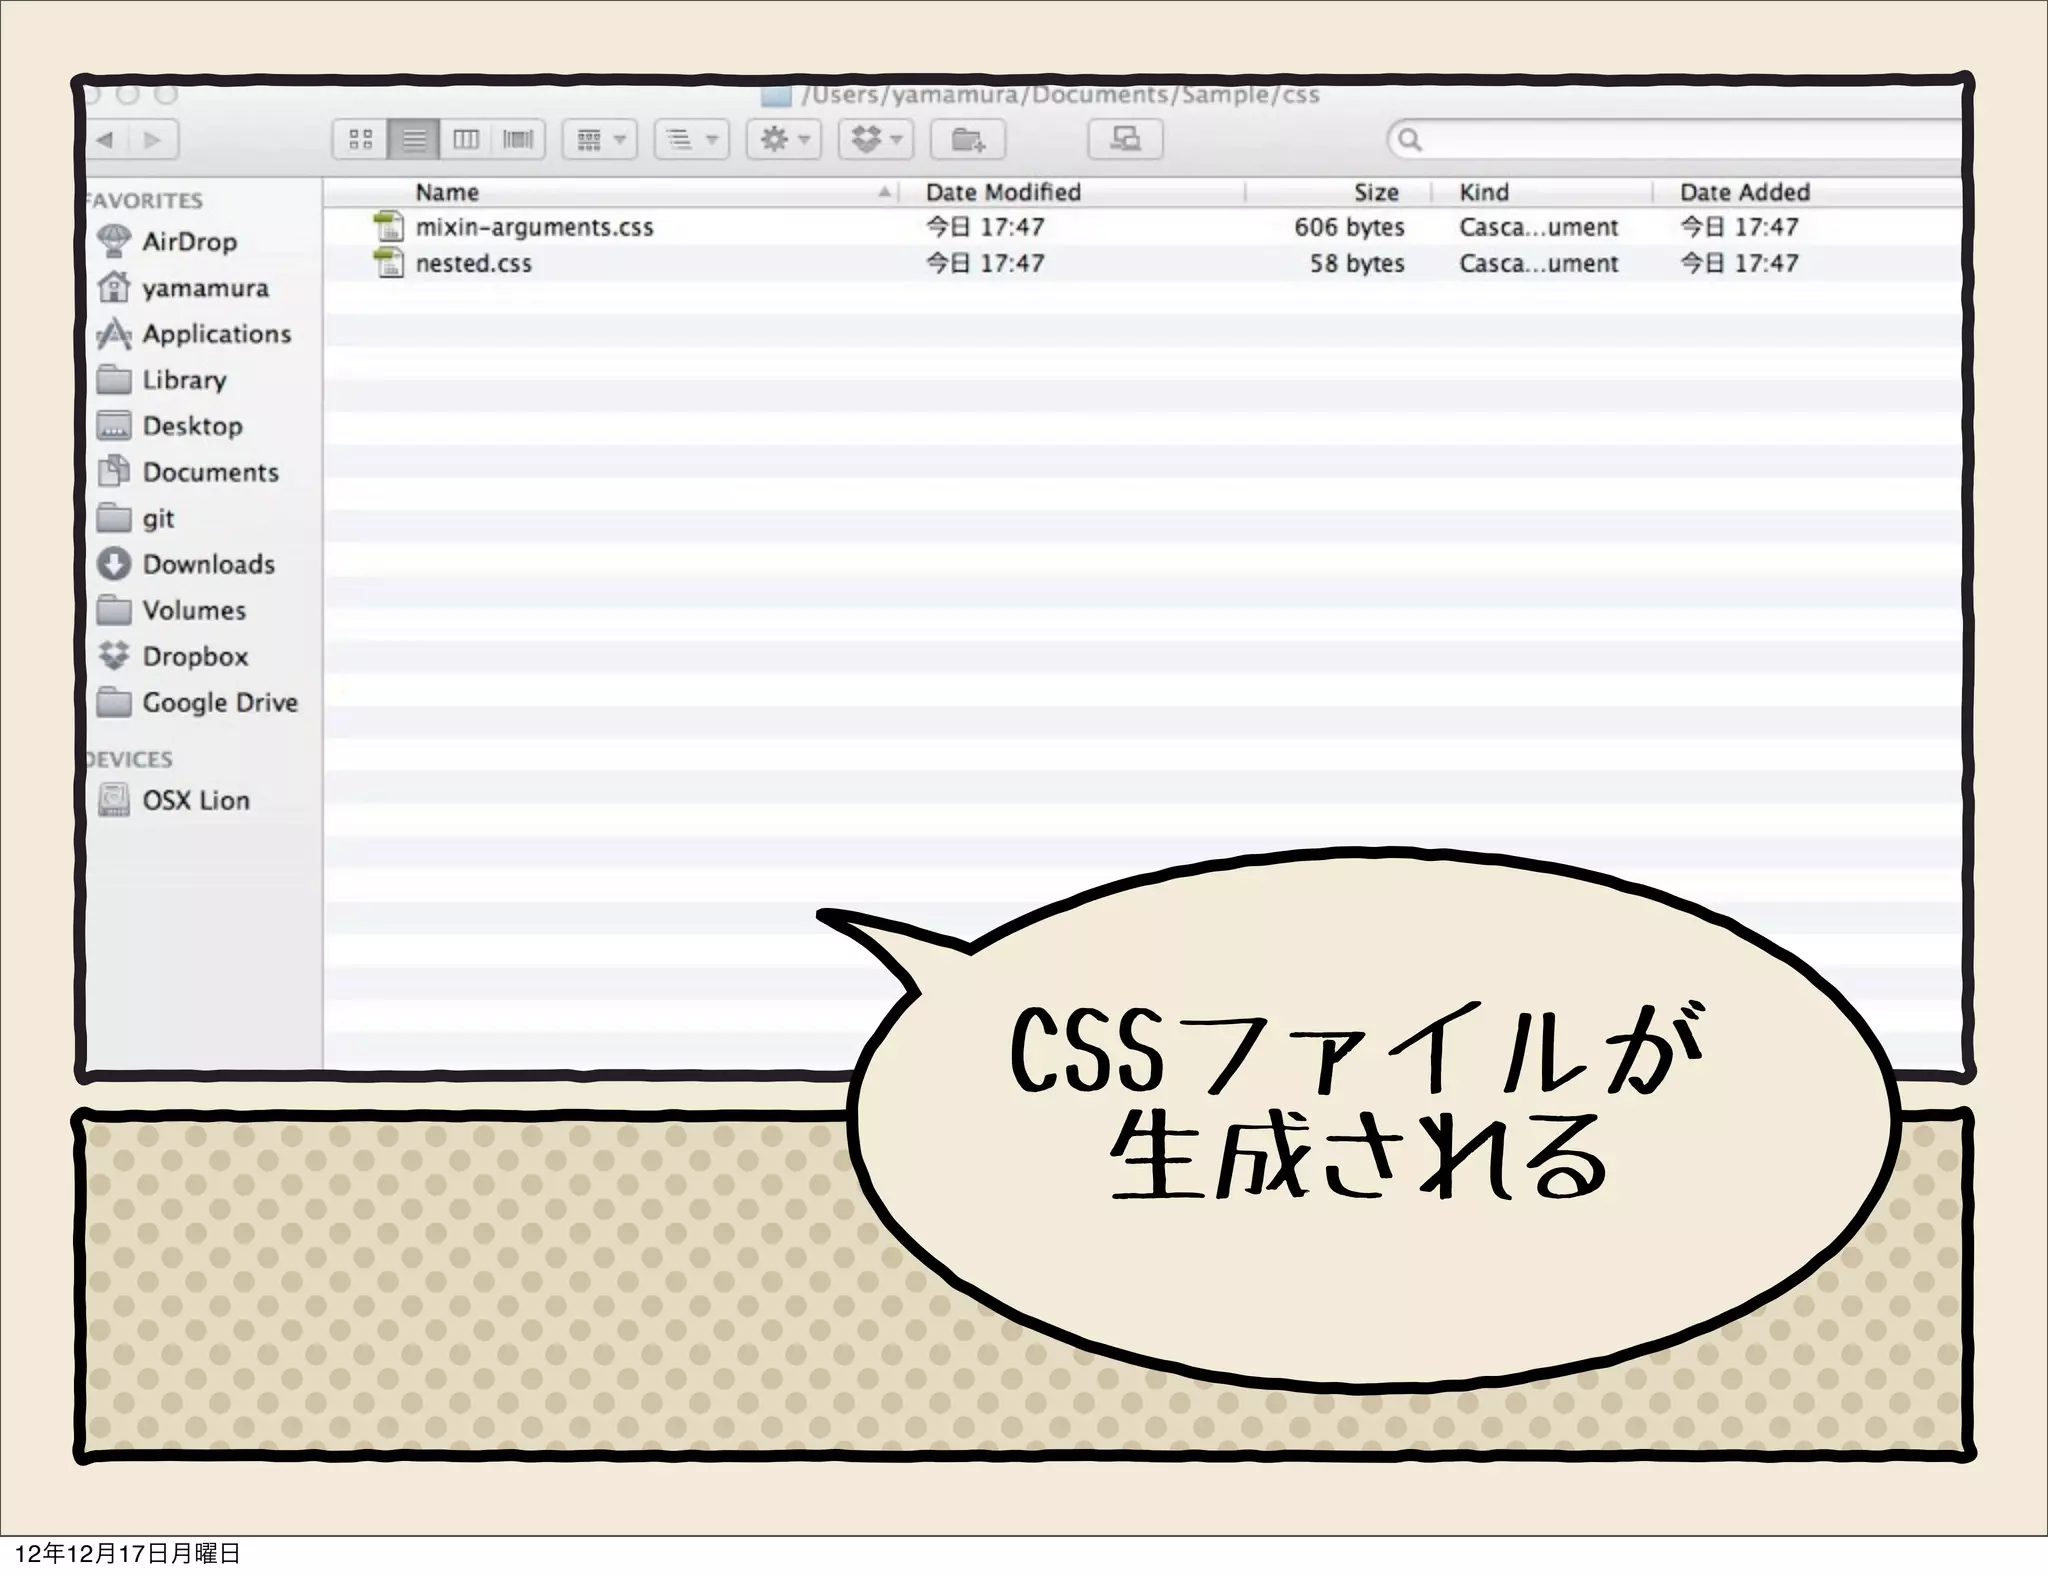Click the screen sharing toolbar button
The image size is (2048, 1576).
tap(1126, 139)
